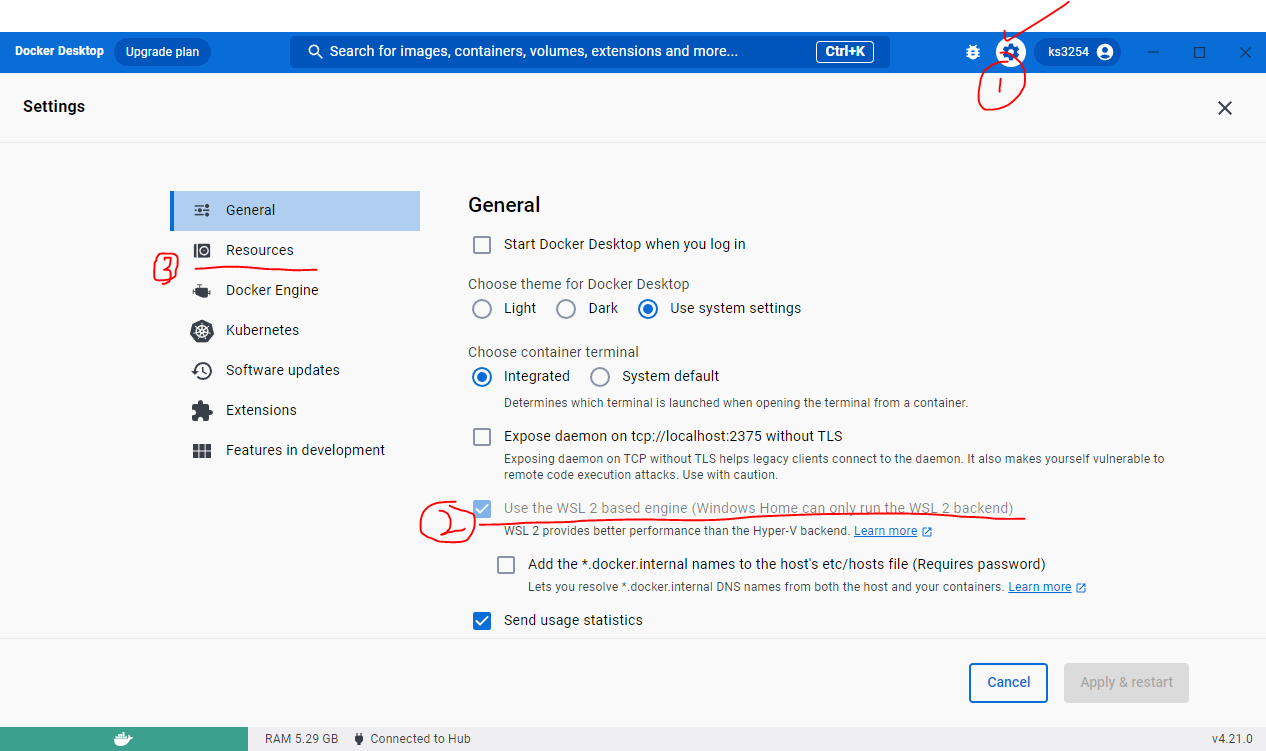Open Learn more link about DNS names
This screenshot has width=1266, height=751.
pos(1039,587)
